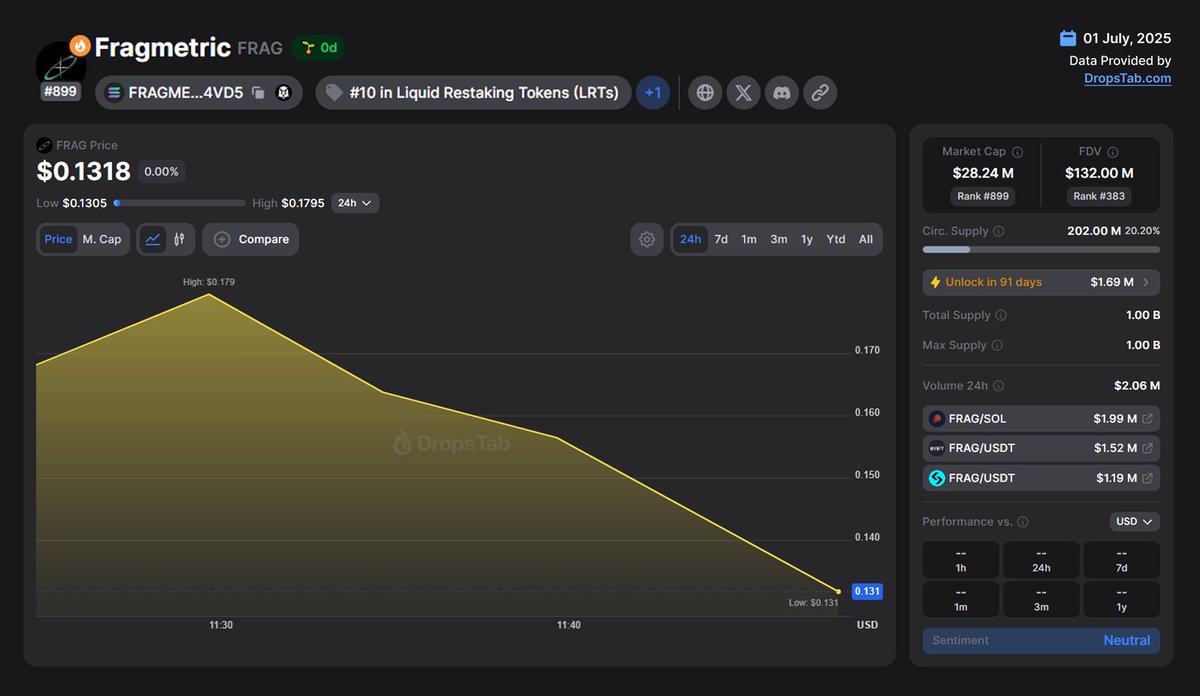Select the All timeframe tab
1200x696 pixels.
point(866,239)
